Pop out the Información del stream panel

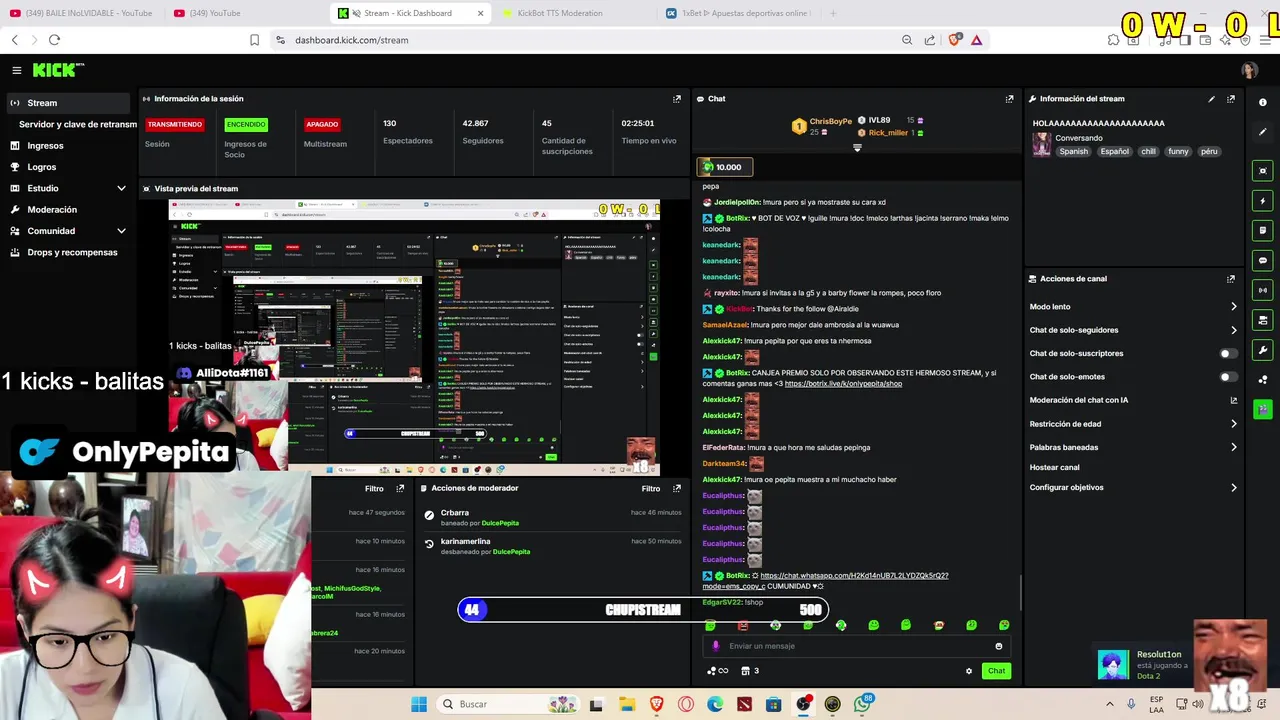[1231, 99]
